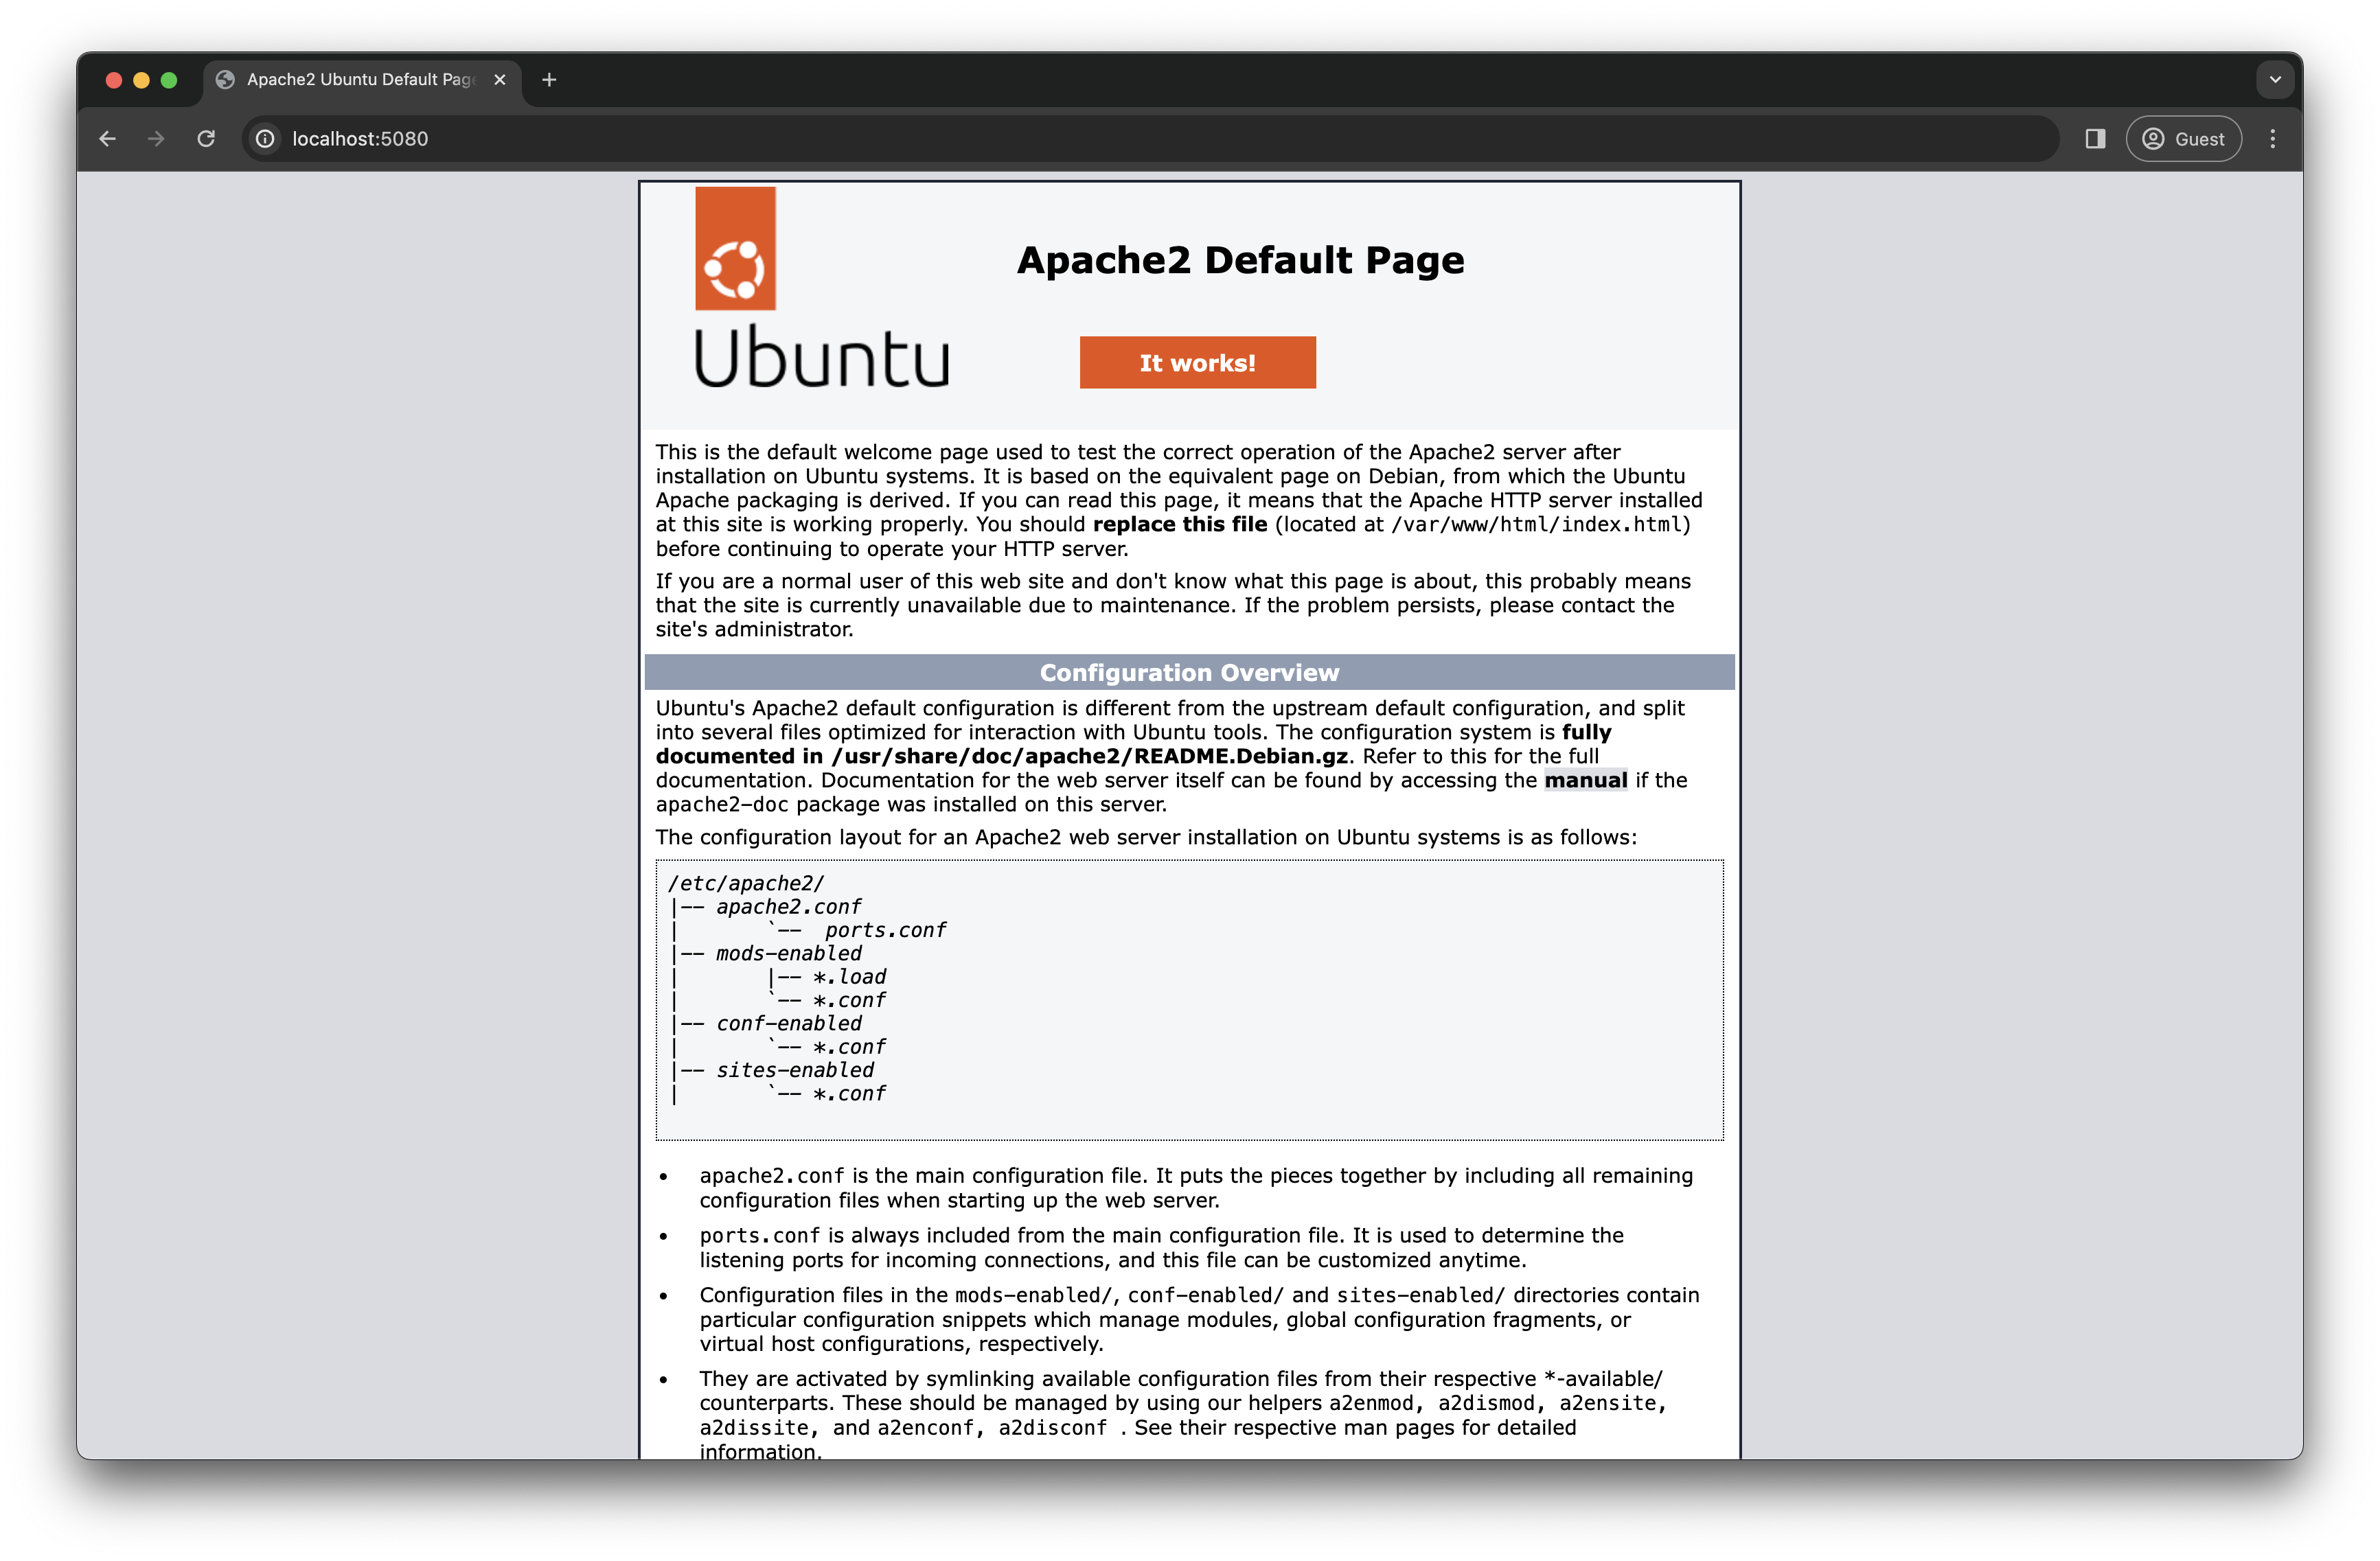Open Chrome three-dot menu
The width and height of the screenshot is (2380, 1561).
(x=2272, y=139)
